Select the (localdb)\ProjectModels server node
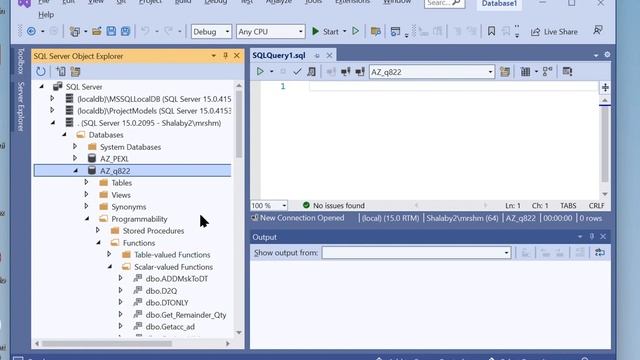The width and height of the screenshot is (640, 360). (154, 111)
